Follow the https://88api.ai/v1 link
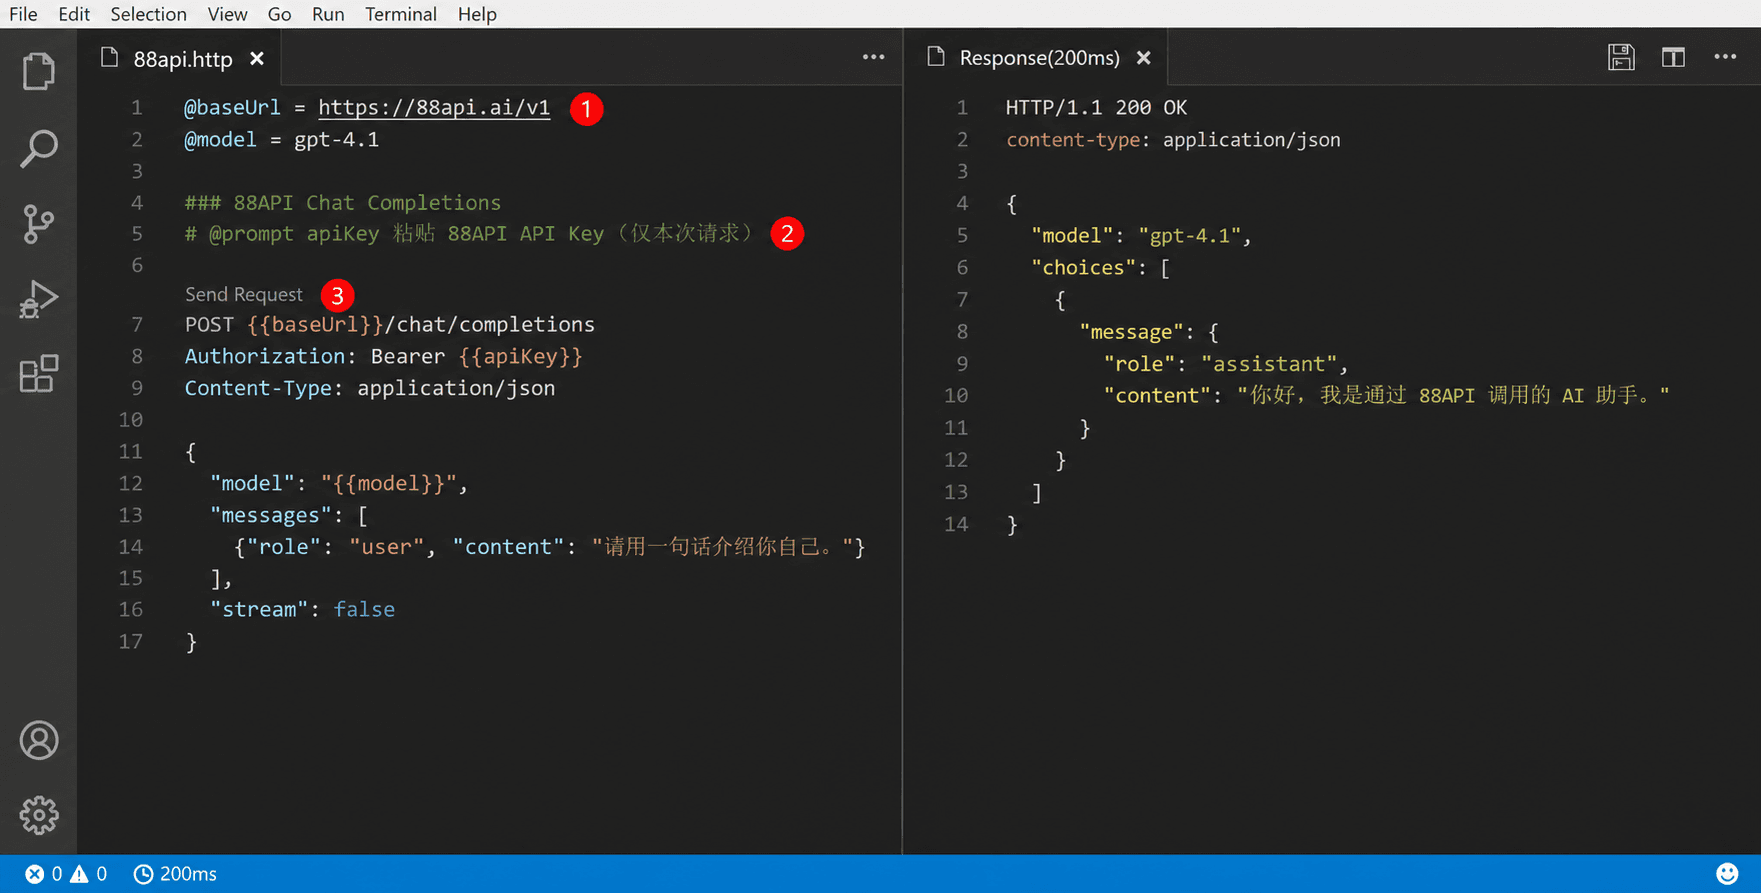The height and width of the screenshot is (893, 1761). 434,107
